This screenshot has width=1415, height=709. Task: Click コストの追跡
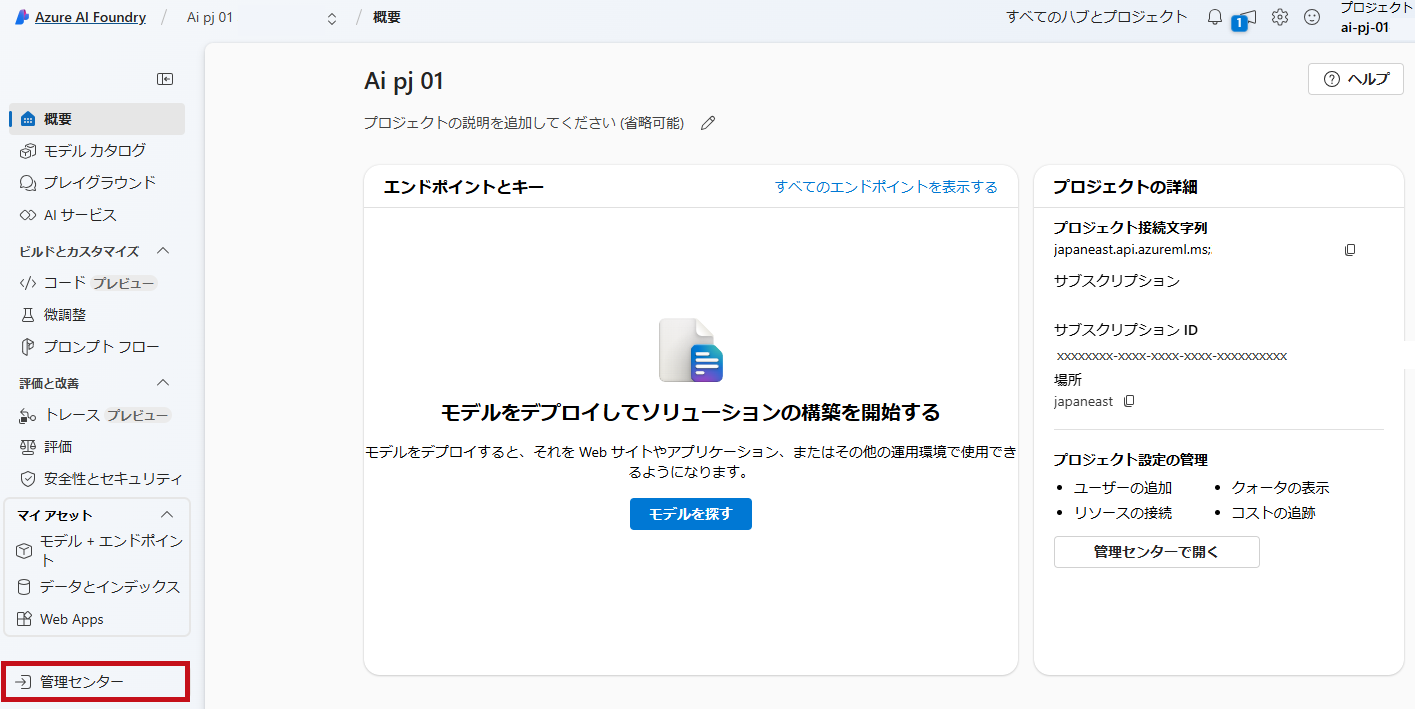tap(1273, 513)
